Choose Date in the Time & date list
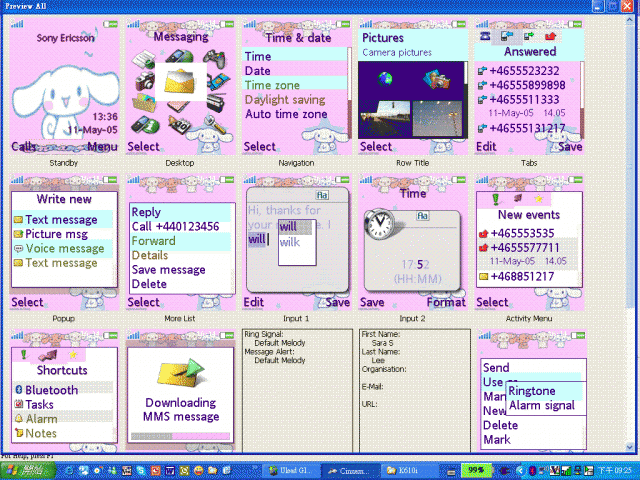This screenshot has width=640, height=480. (x=295, y=71)
